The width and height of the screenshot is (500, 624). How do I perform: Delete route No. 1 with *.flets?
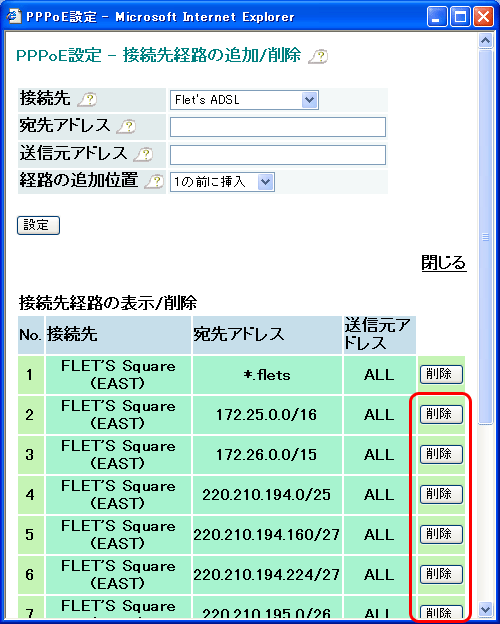point(441,374)
